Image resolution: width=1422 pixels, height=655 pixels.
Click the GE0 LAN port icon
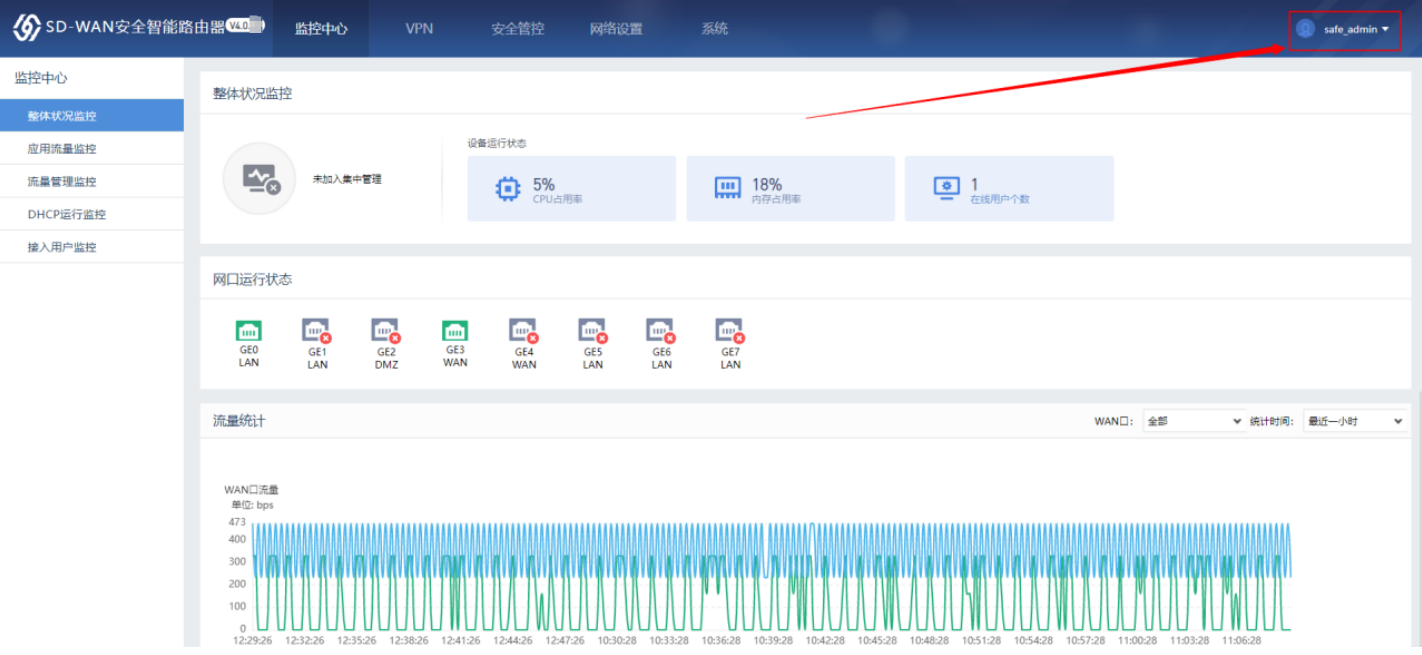pyautogui.click(x=249, y=330)
